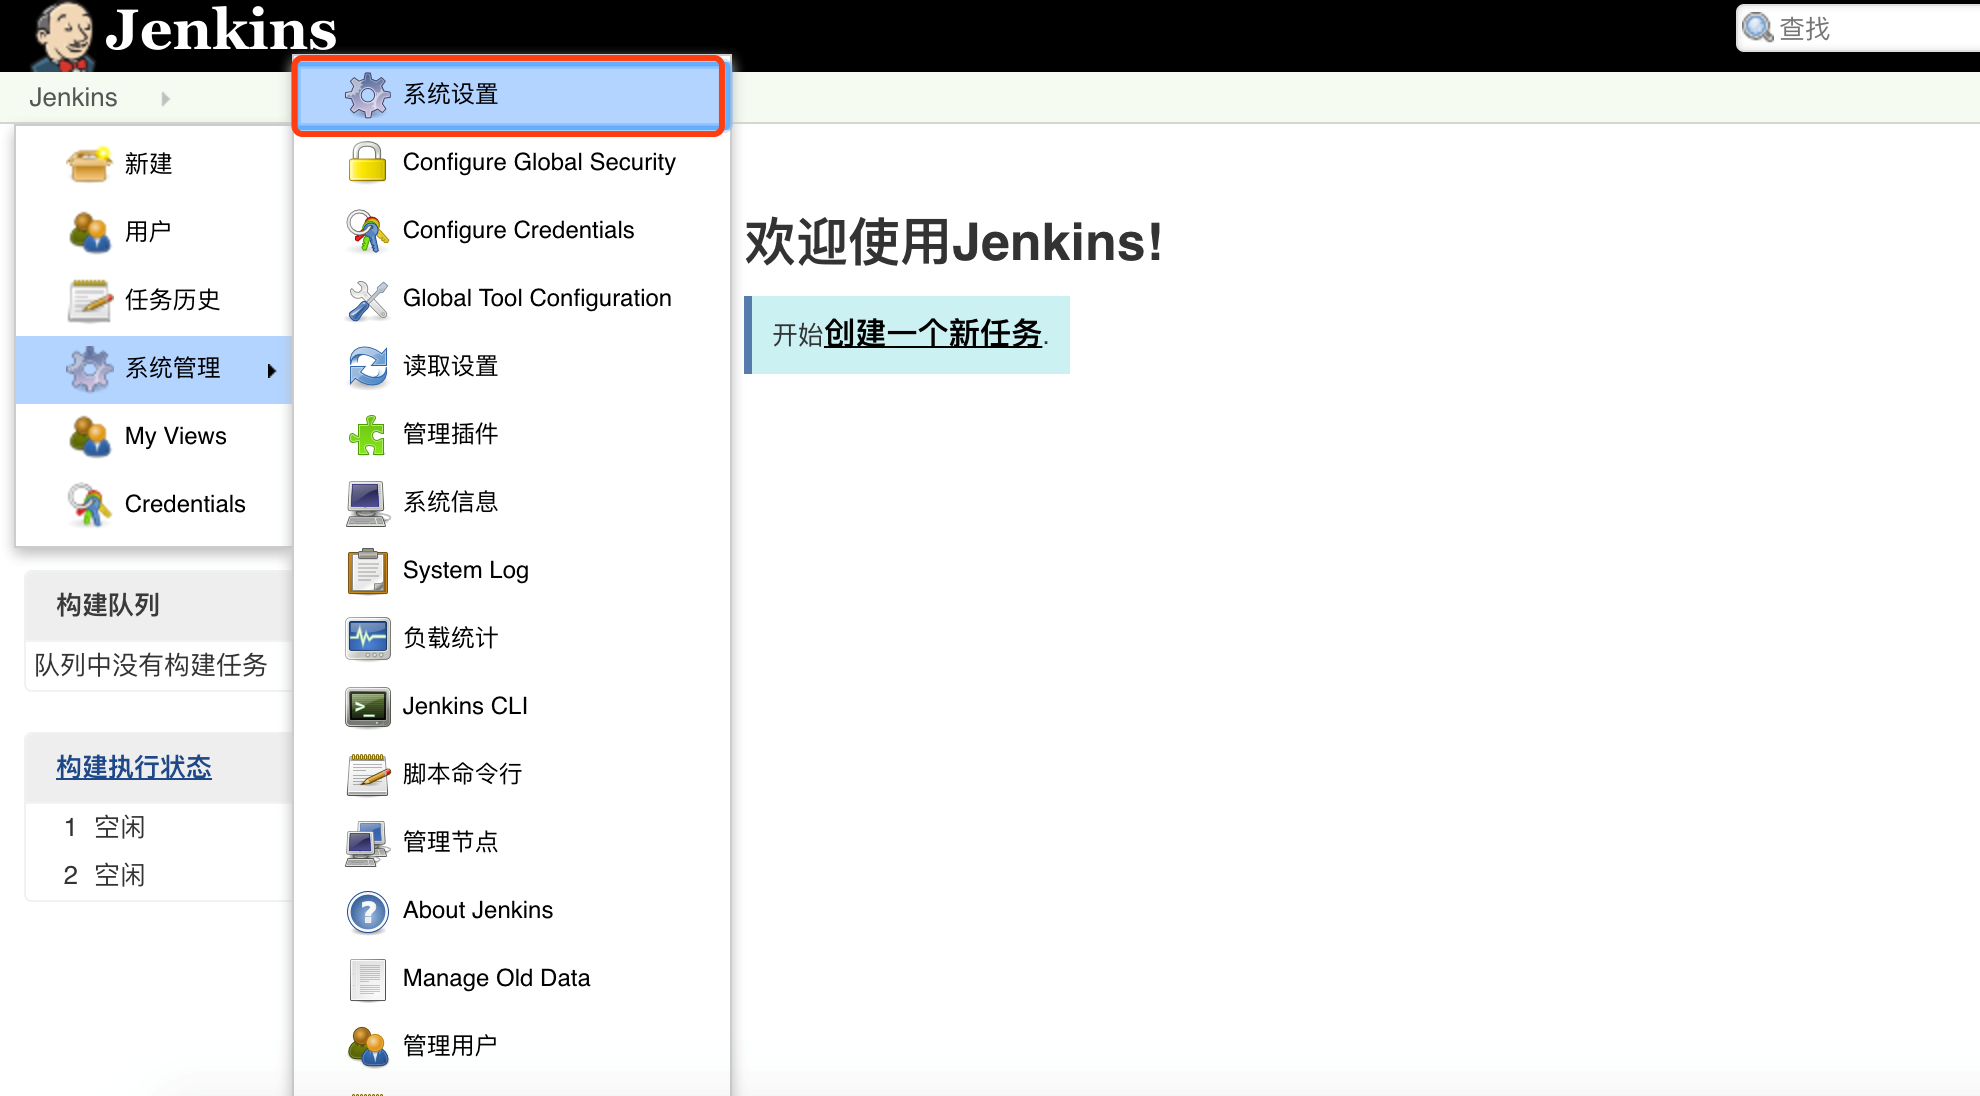Click the new item box icon for 新建
Viewport: 1980px width, 1096px height.
88,164
